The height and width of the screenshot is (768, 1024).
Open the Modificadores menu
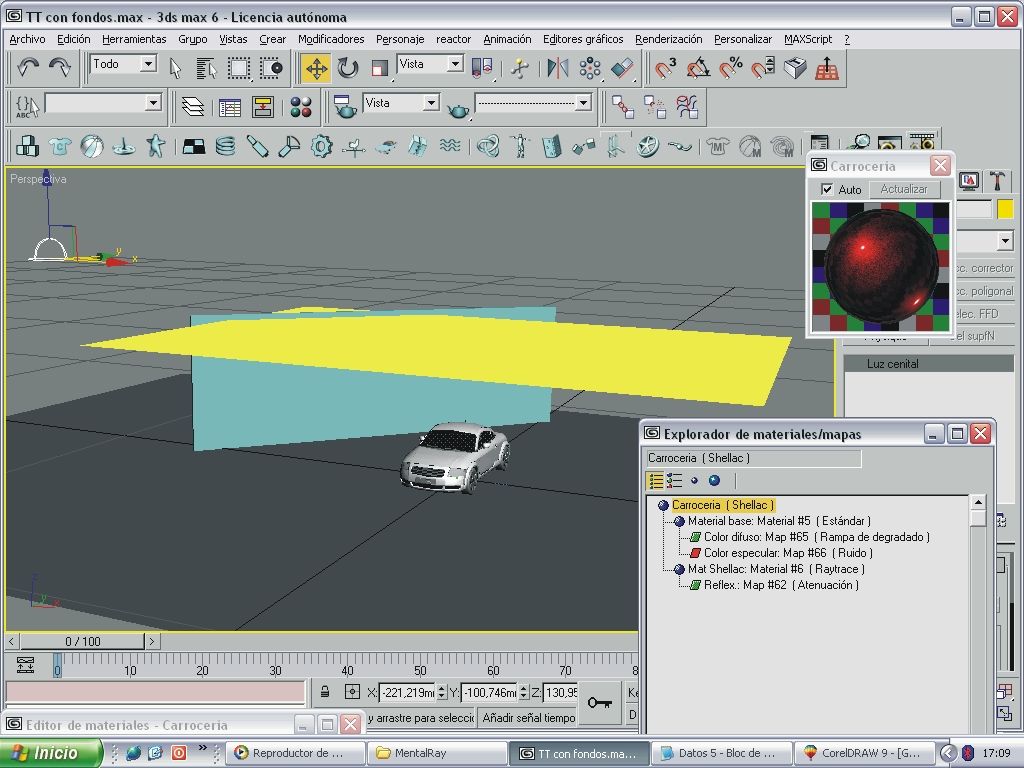click(x=331, y=39)
